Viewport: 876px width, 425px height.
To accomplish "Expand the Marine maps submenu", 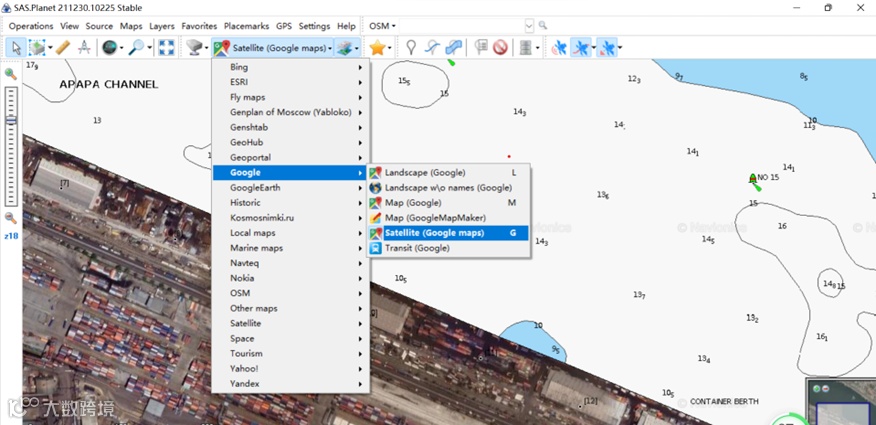I will (x=291, y=248).
